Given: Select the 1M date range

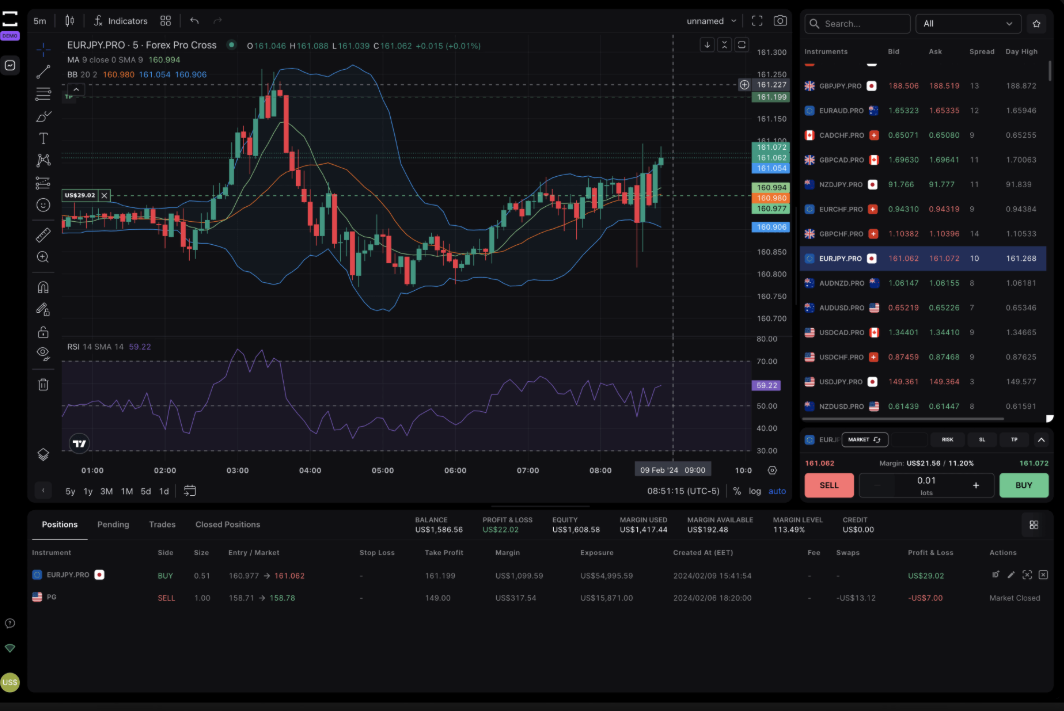Looking at the screenshot, I should click(x=127, y=491).
